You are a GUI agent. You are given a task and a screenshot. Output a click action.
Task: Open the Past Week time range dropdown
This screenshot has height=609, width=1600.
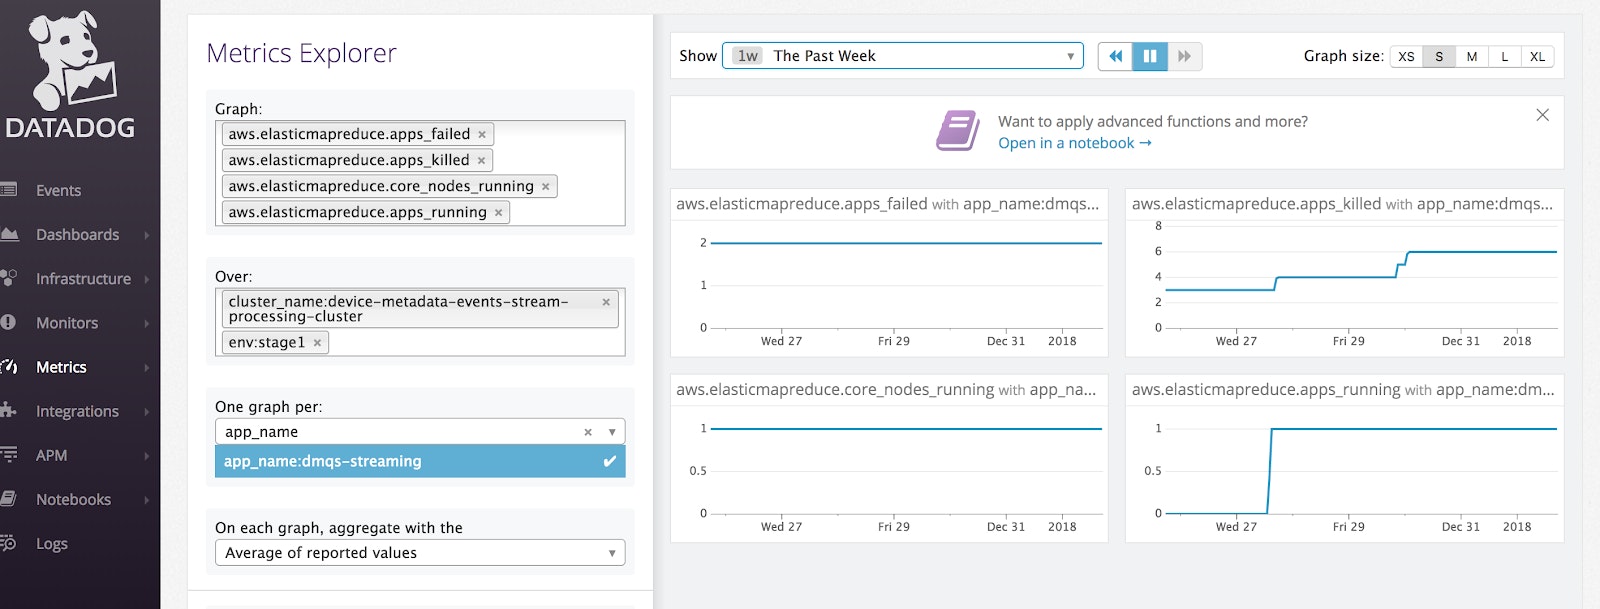pyautogui.click(x=903, y=56)
